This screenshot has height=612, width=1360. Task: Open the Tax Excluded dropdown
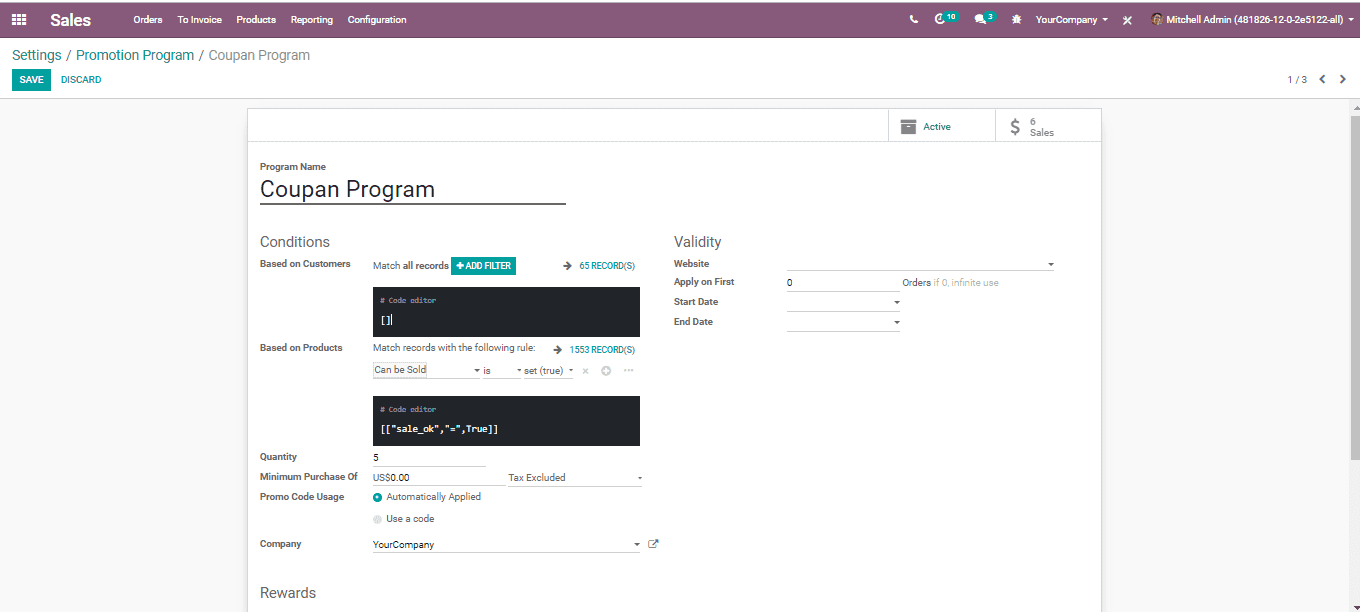[x=575, y=478]
